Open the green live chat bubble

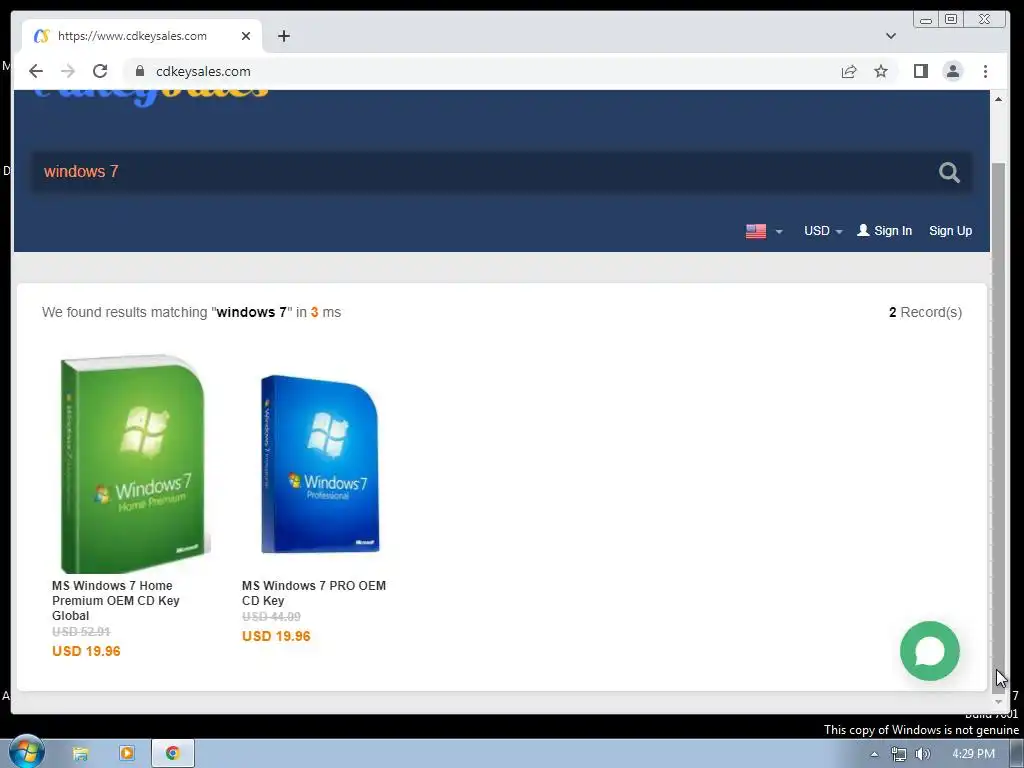pos(929,650)
